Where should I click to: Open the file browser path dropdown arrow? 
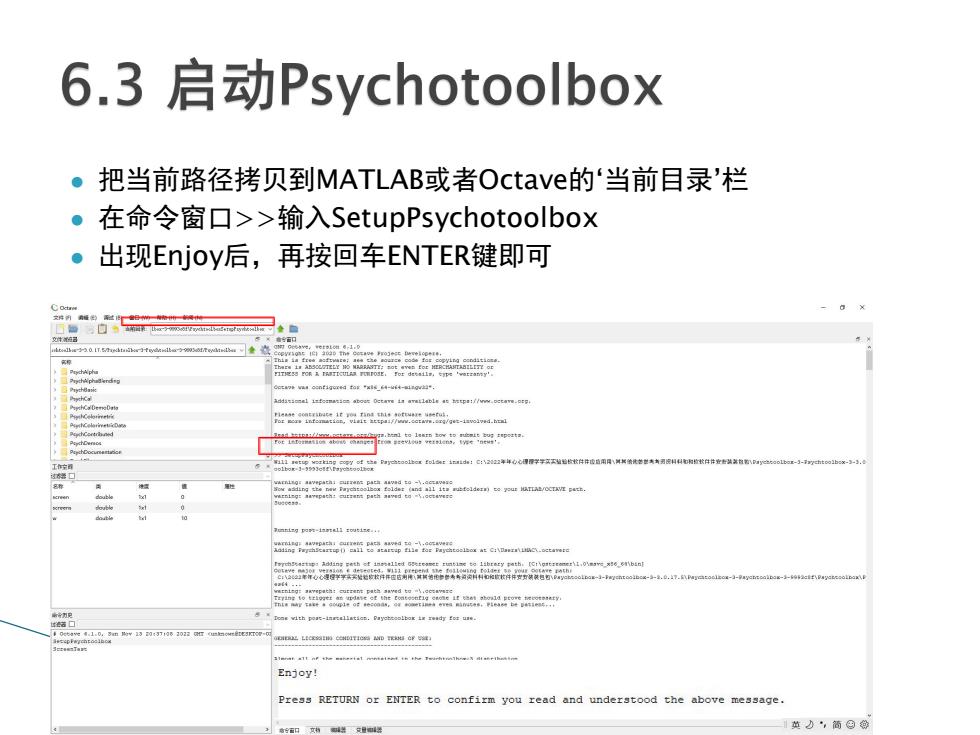click(242, 350)
